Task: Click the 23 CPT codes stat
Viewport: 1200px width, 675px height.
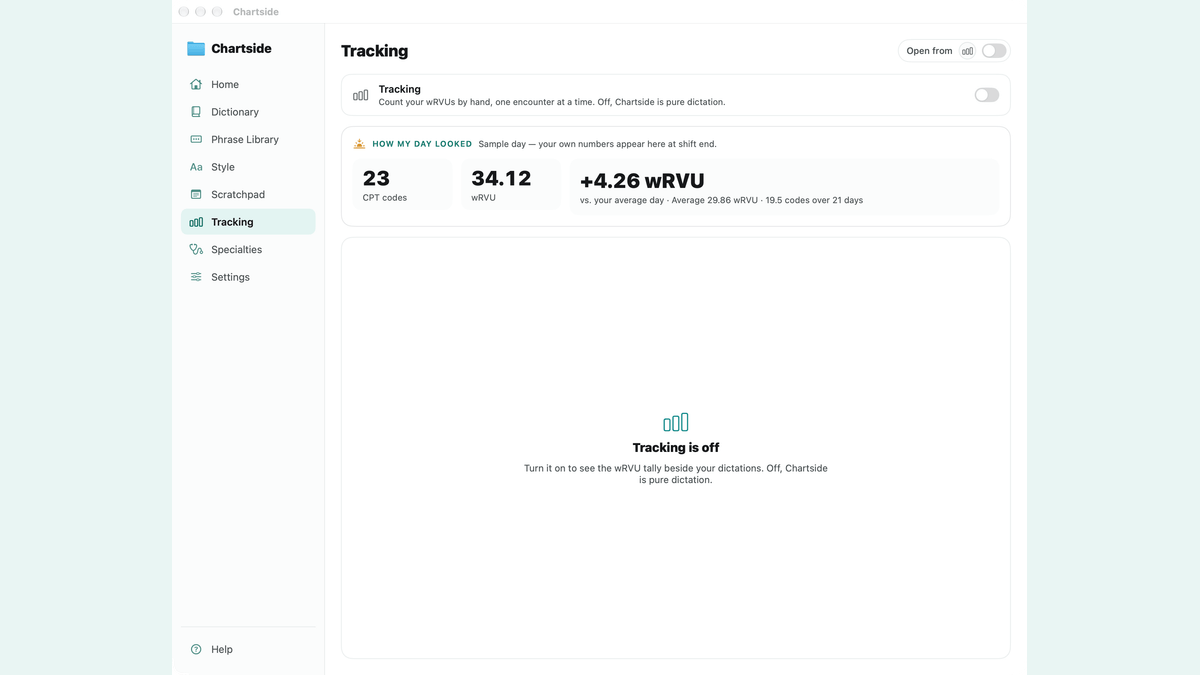Action: click(x=402, y=185)
